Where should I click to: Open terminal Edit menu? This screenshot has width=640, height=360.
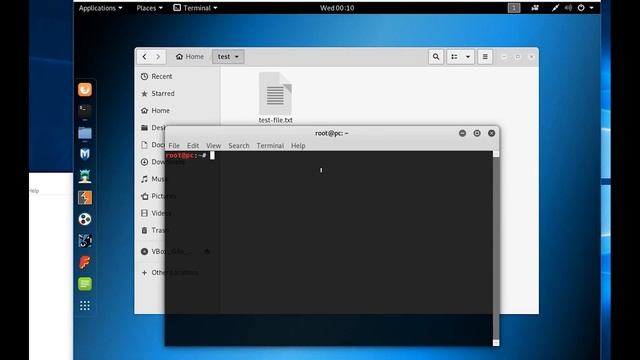coord(193,146)
